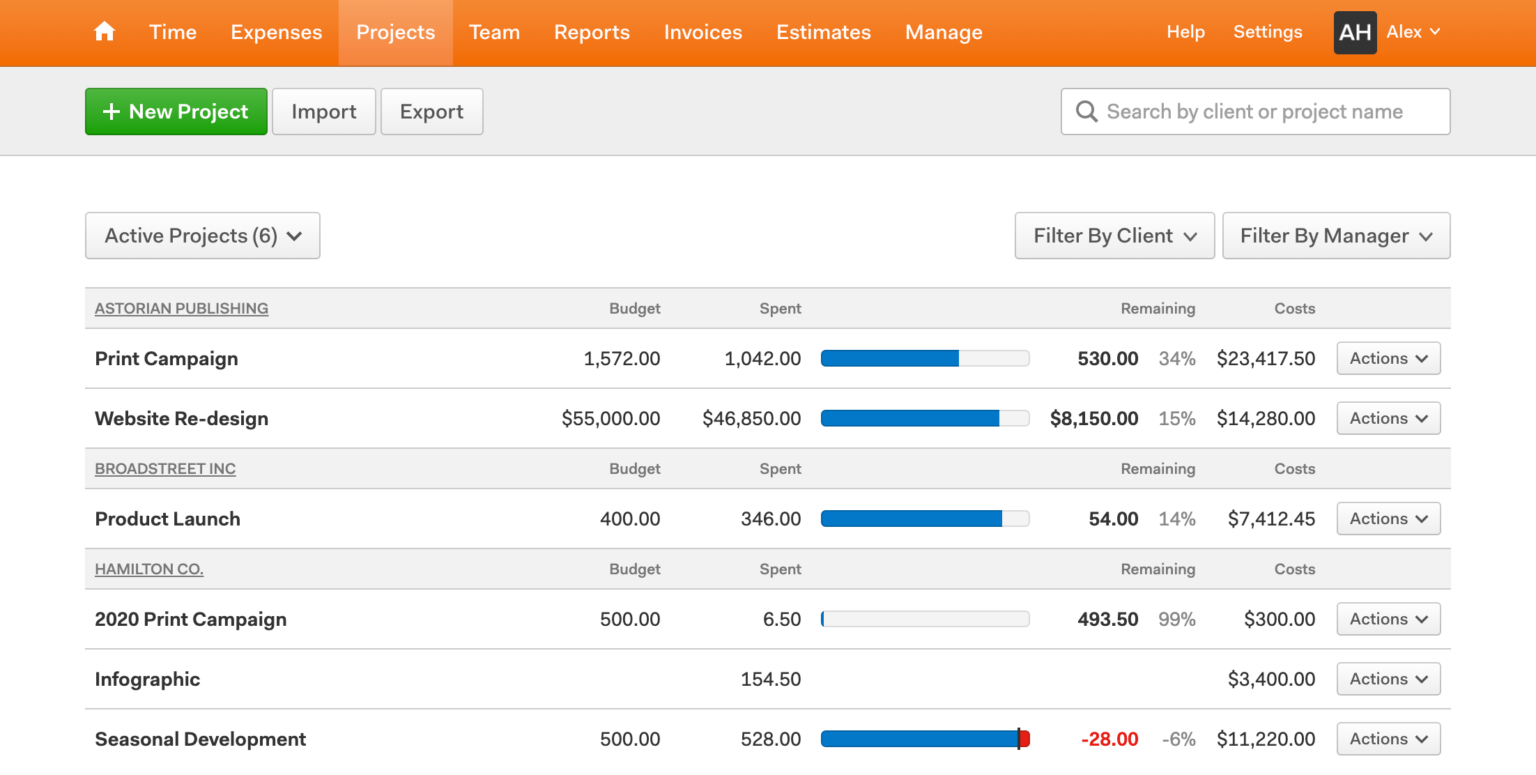Screen dimensions: 1536x775
Task: Click the Export button
Action: [x=431, y=111]
